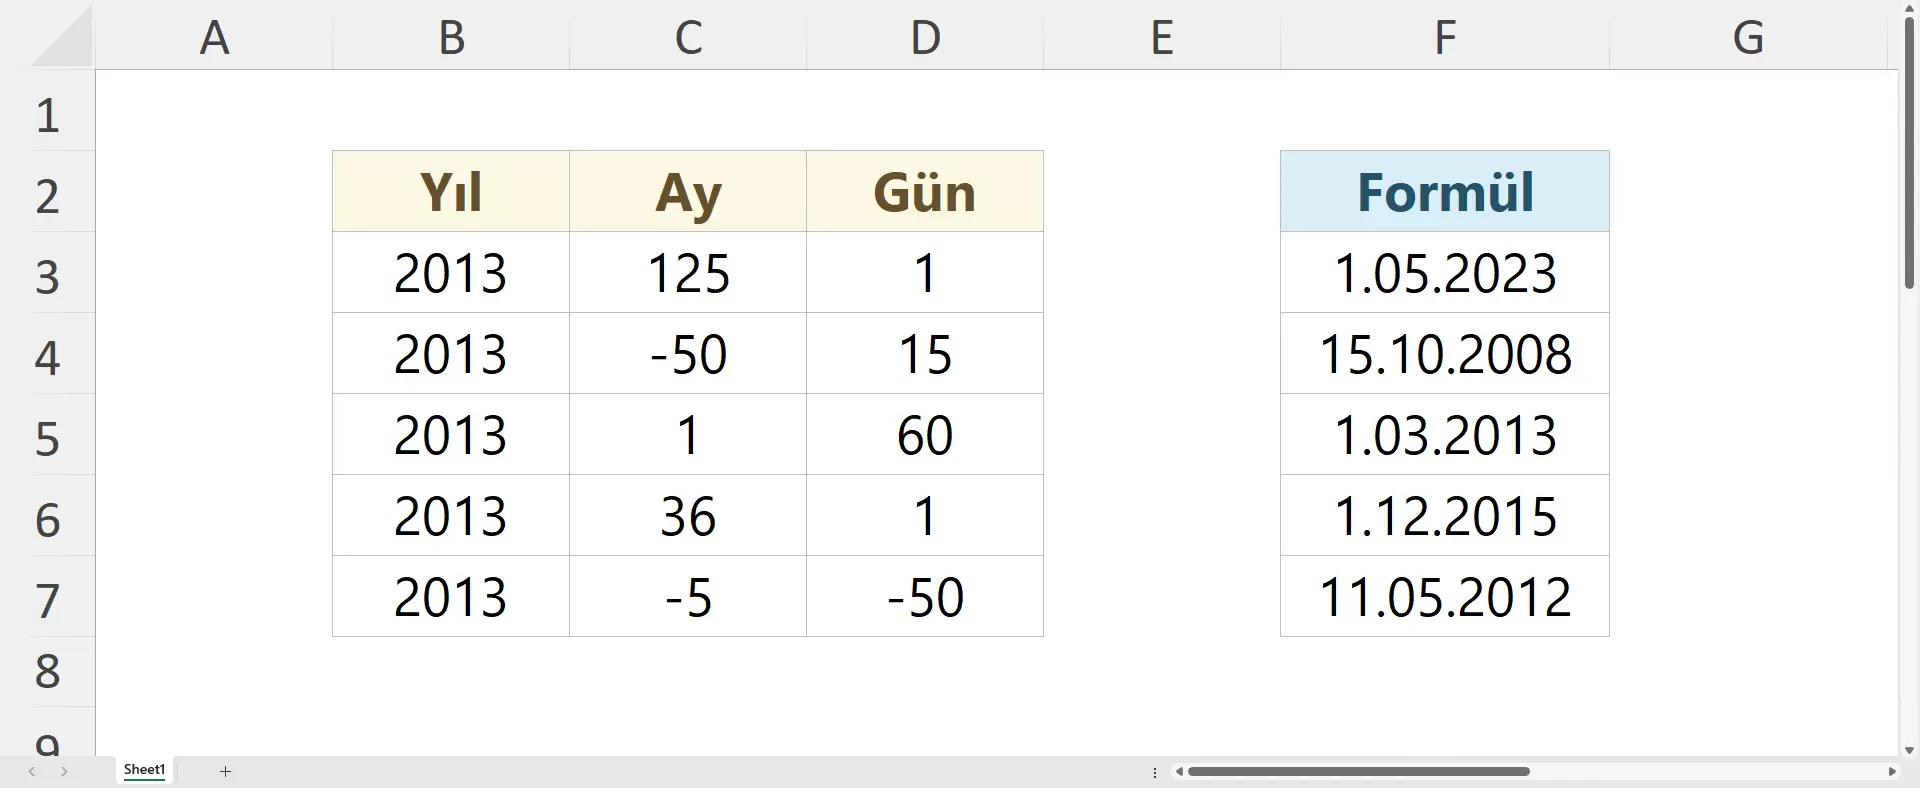Select formula cell 11.05.2012
This screenshot has width=1920, height=788.
(1445, 597)
